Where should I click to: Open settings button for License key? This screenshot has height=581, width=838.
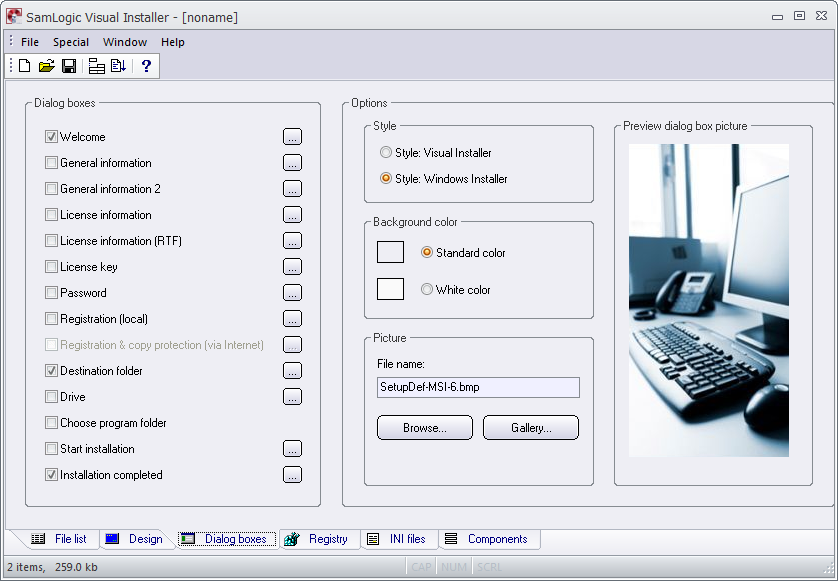[292, 267]
